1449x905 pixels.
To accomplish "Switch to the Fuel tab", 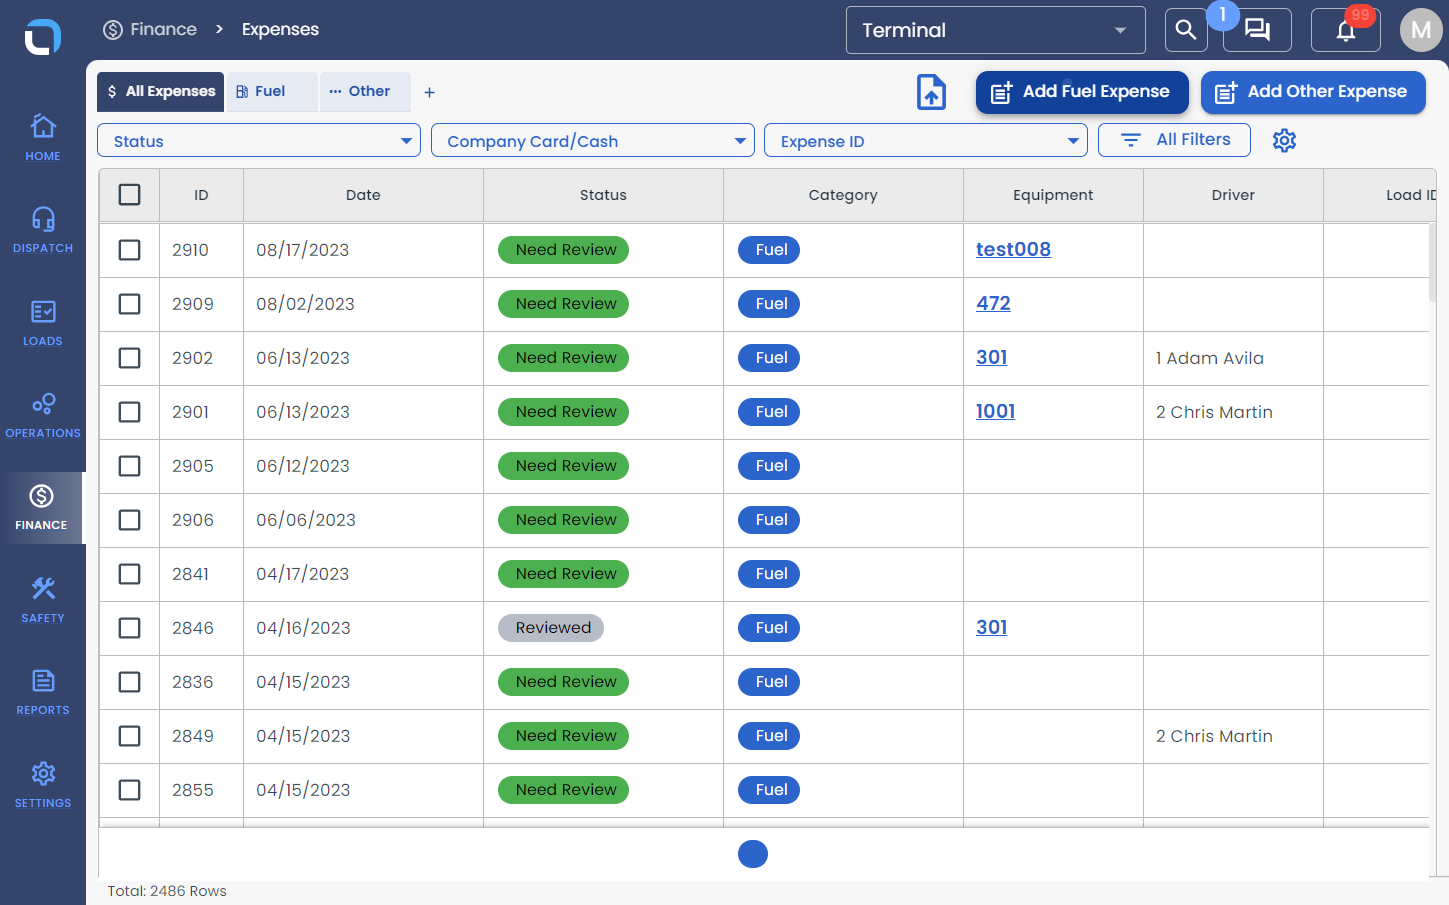I will point(272,92).
